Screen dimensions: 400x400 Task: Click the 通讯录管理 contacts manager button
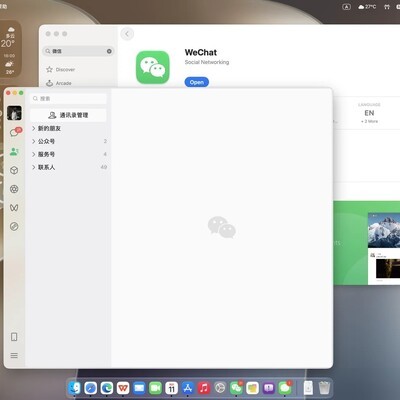(68, 115)
